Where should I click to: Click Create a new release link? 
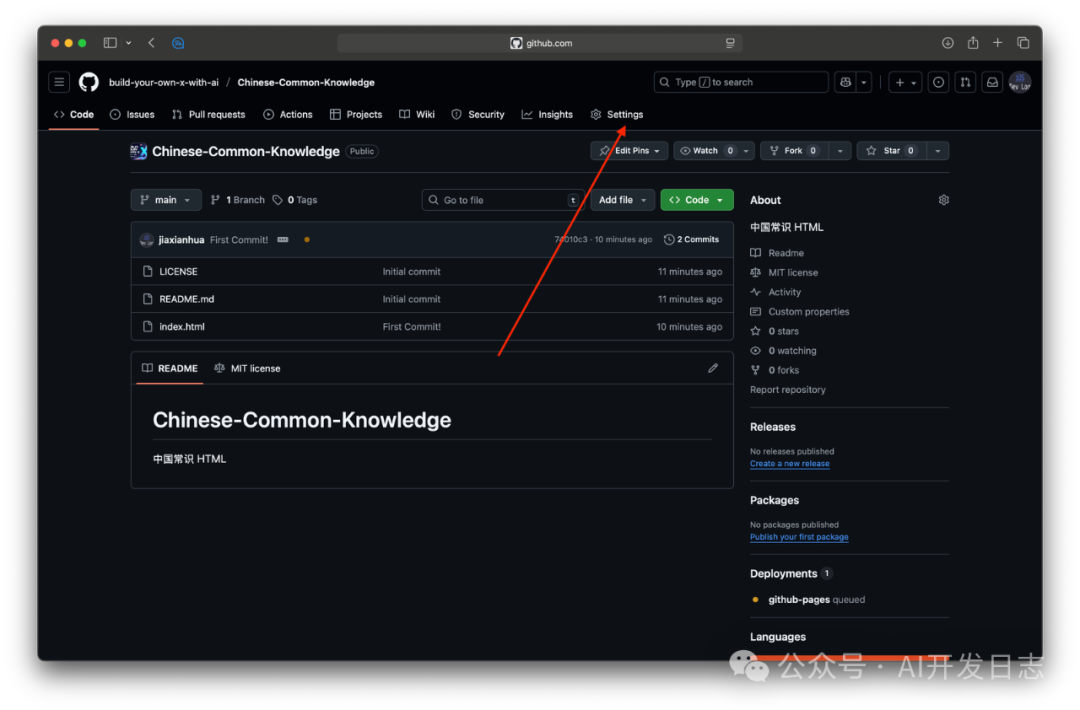click(789, 463)
